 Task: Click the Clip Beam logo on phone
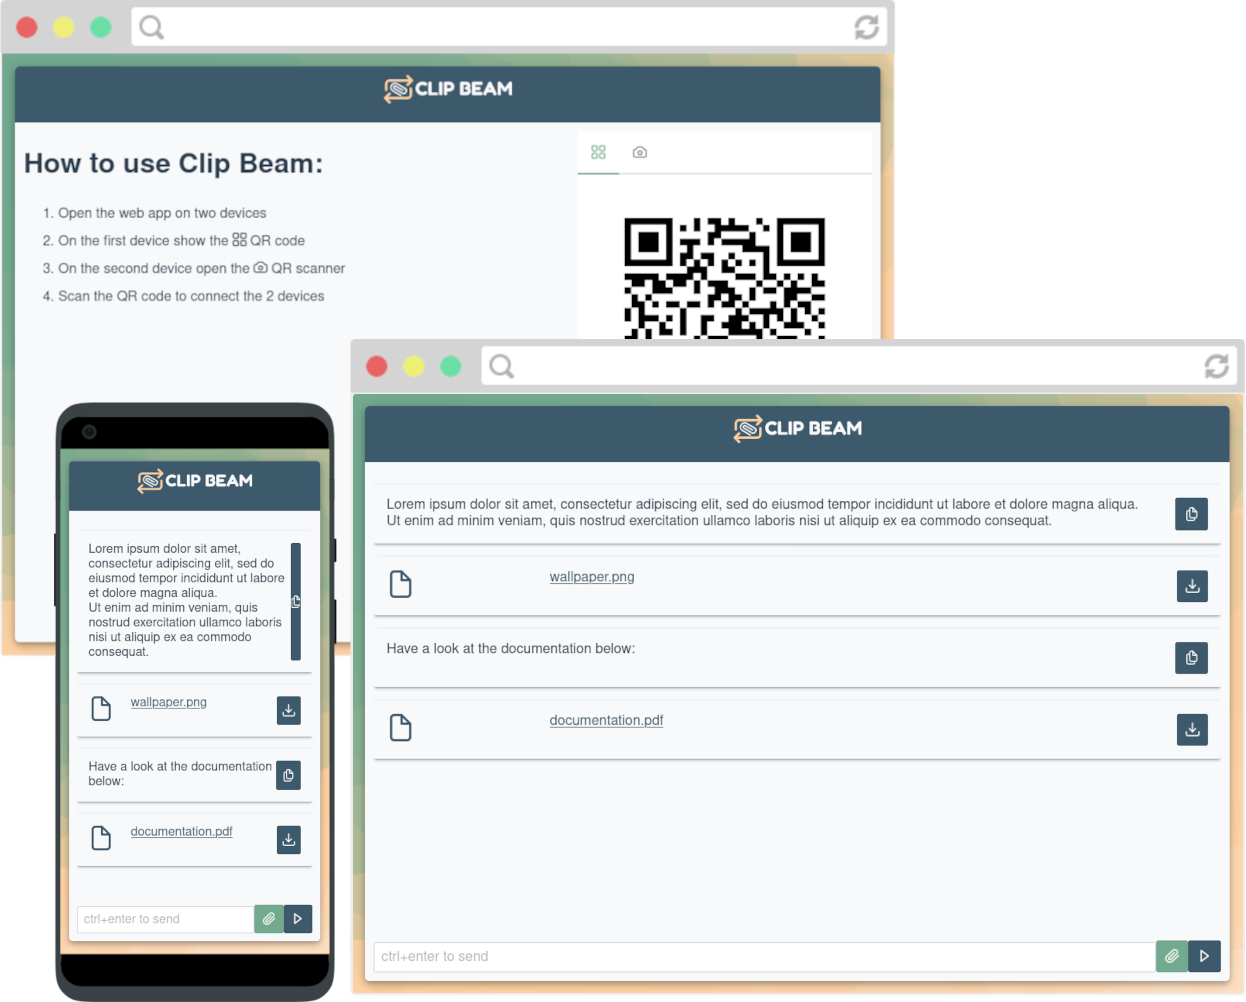pyautogui.click(x=195, y=481)
